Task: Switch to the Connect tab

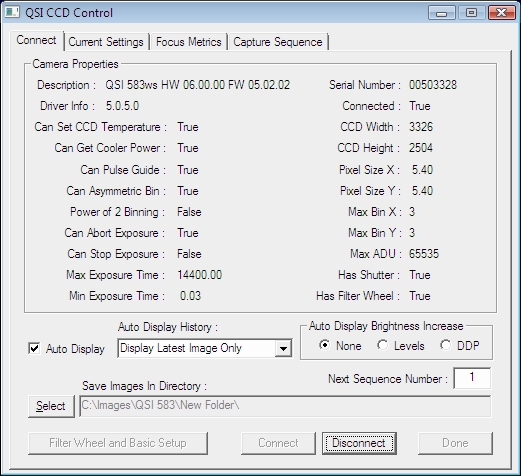Action: (36, 40)
